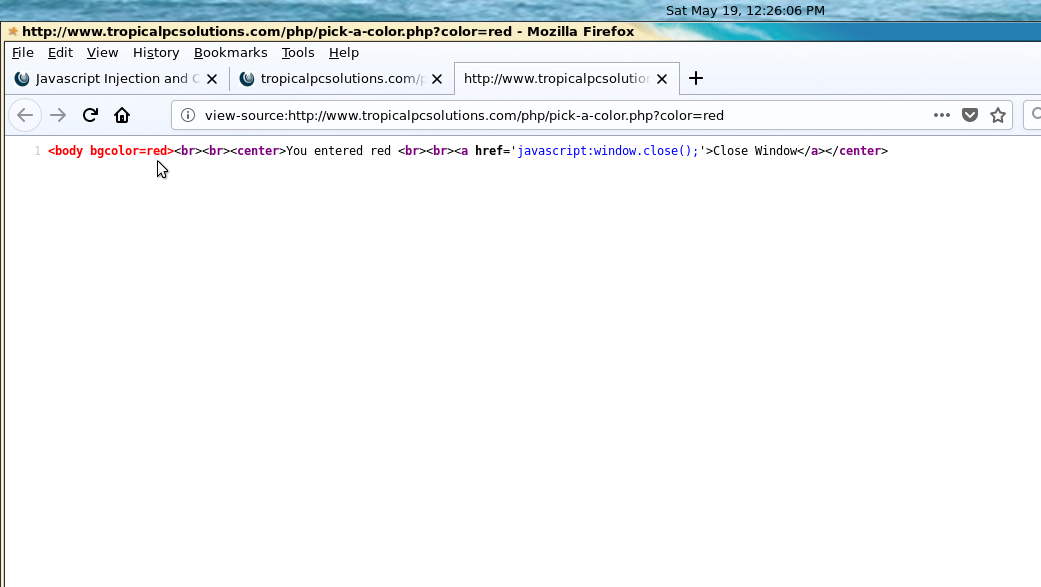Click line number 1 in source view
The image size is (1041, 587).
point(37,151)
